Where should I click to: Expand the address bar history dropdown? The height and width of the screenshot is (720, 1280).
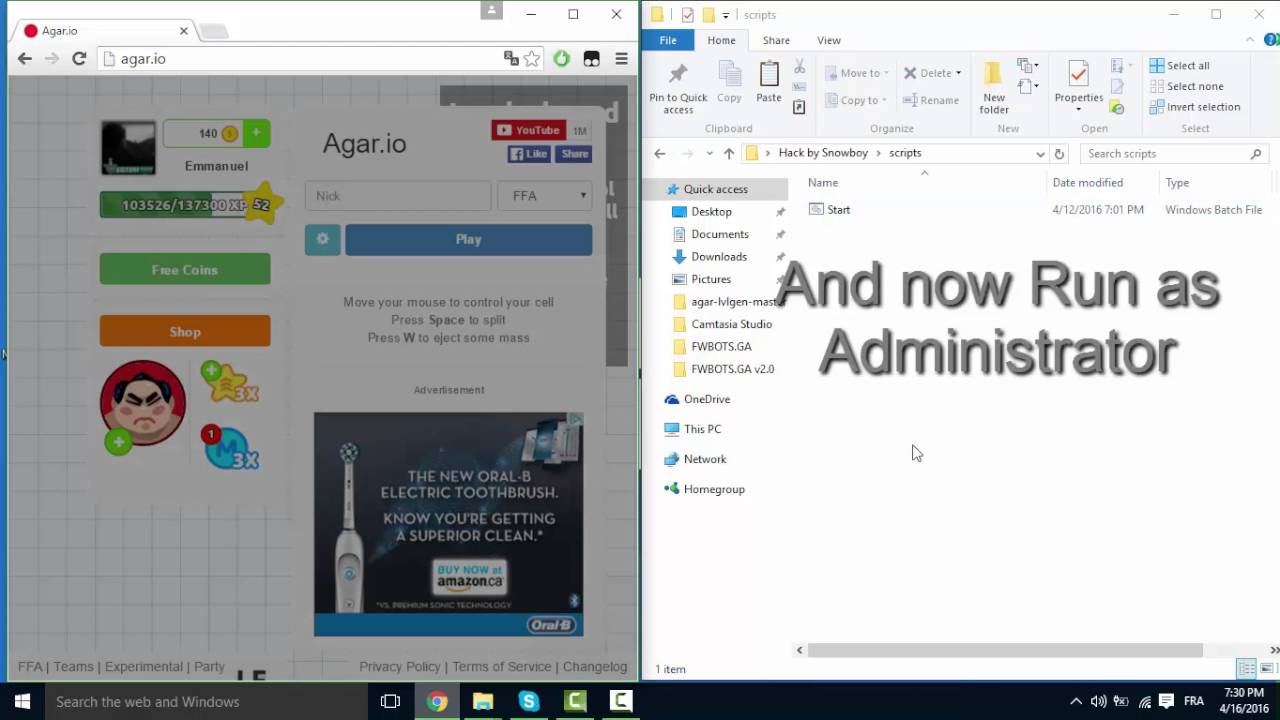click(x=1040, y=154)
